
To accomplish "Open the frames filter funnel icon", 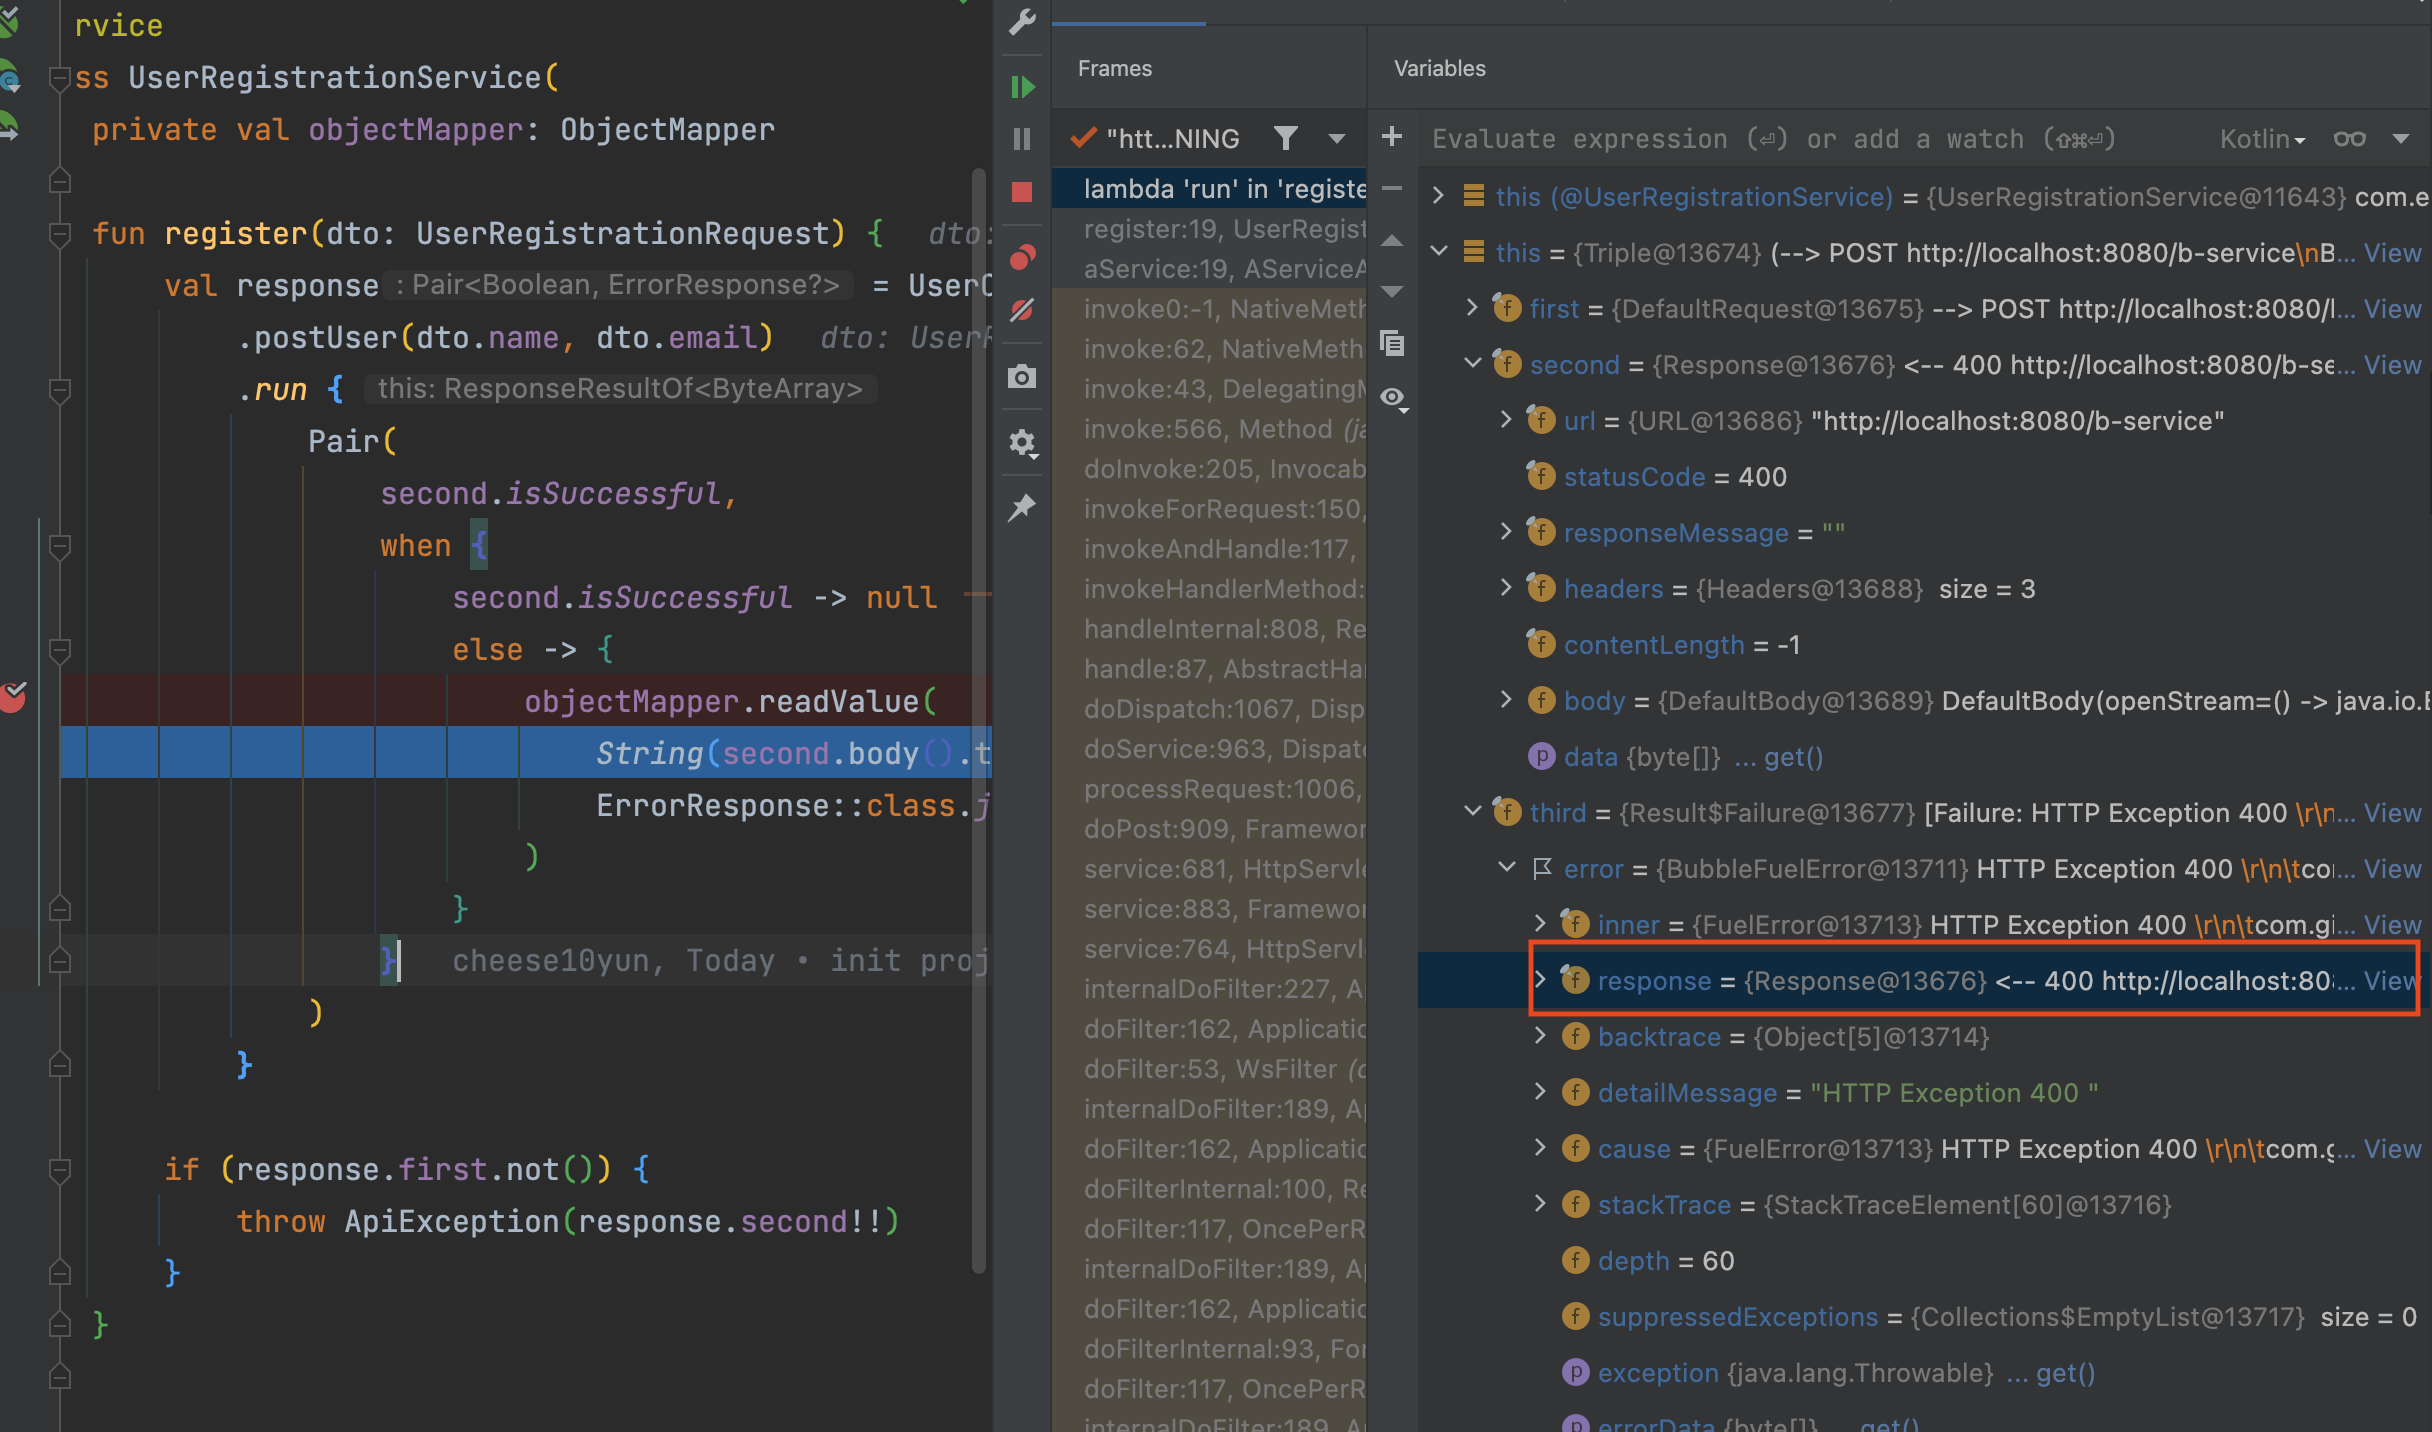I will click(x=1286, y=138).
